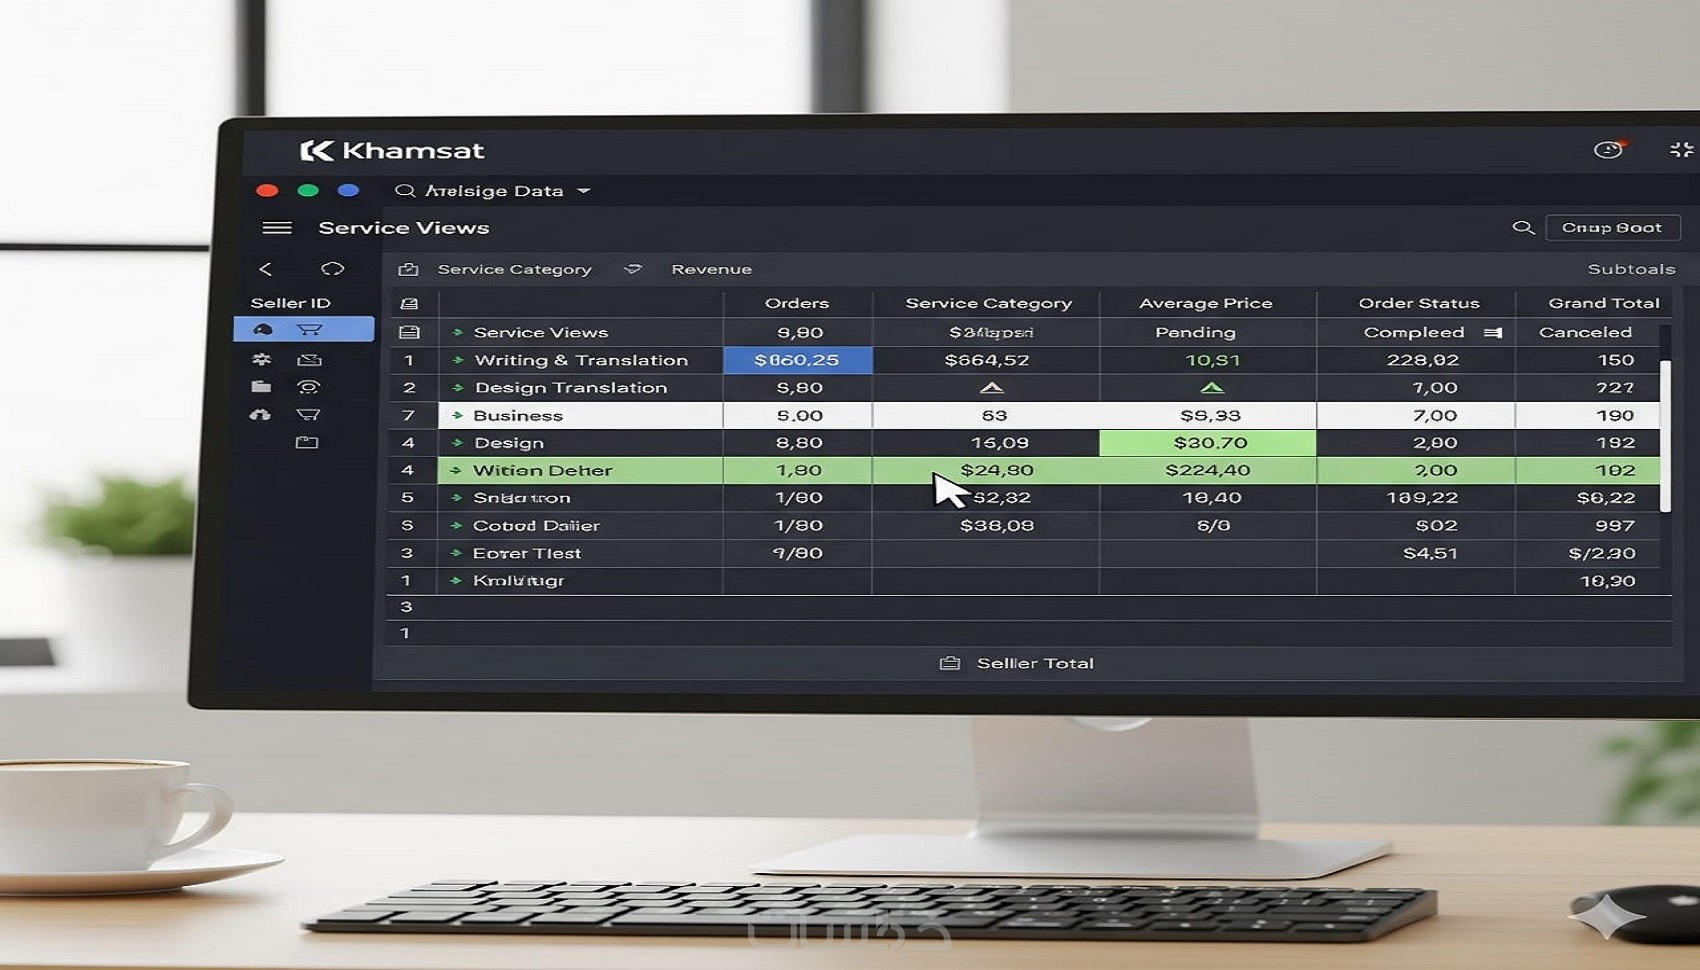Click the sort icon left of Revenue
Viewport: 1700px width, 970px height.
point(632,269)
